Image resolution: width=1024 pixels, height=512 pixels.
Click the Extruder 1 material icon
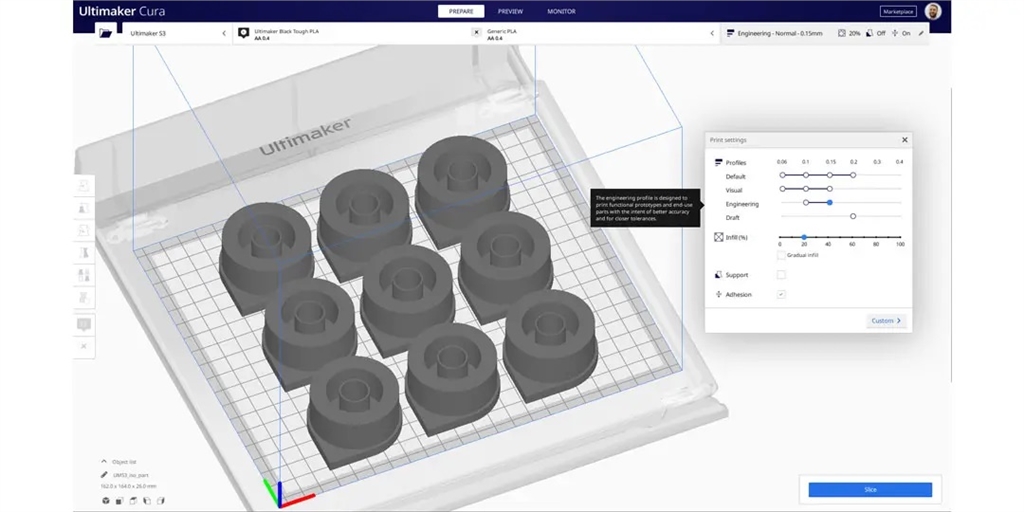click(243, 33)
